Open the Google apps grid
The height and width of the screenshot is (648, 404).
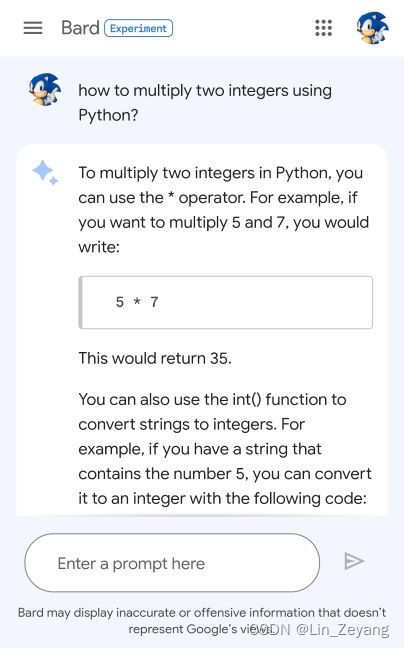(x=323, y=28)
